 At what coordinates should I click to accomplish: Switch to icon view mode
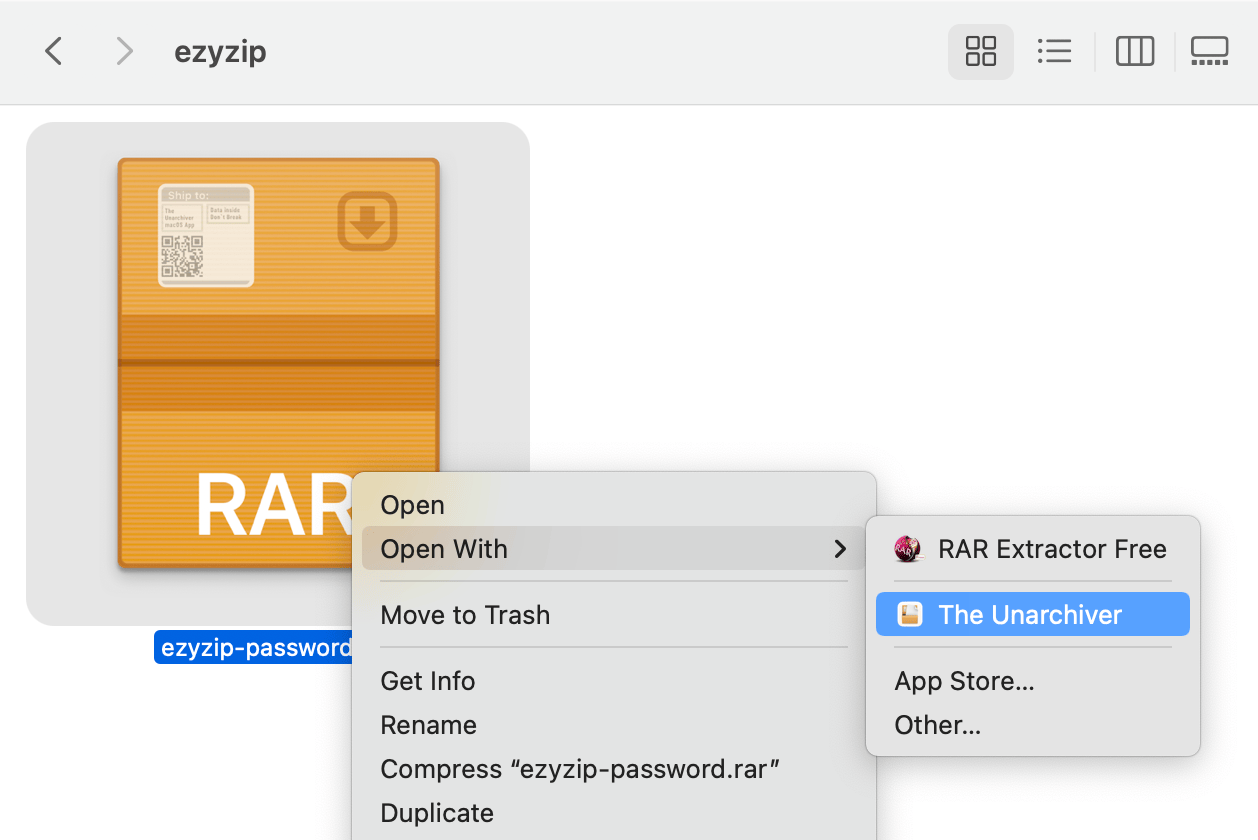tap(981, 51)
